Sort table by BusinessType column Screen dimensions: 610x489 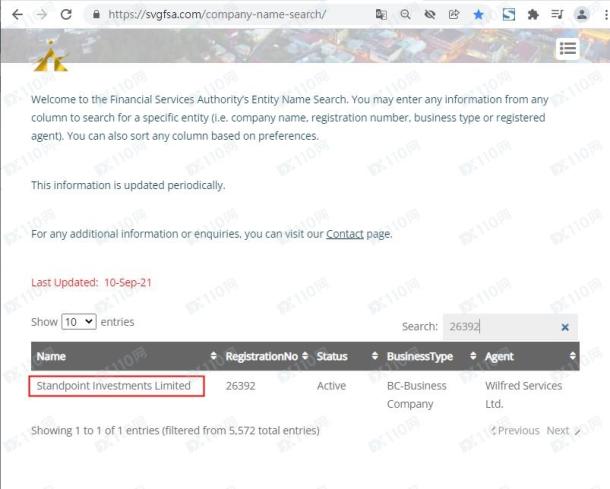click(x=431, y=356)
